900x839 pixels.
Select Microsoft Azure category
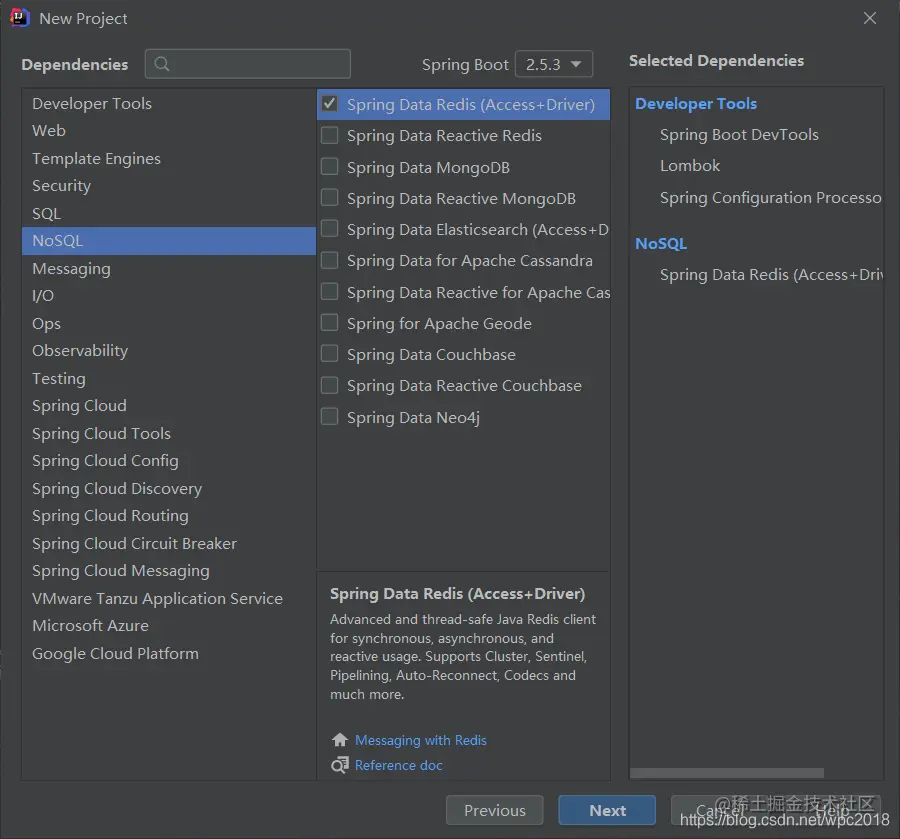tap(169, 626)
